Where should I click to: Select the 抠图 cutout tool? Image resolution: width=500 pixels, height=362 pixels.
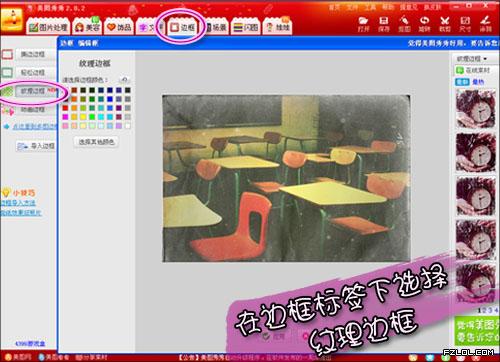pyautogui.click(x=404, y=24)
